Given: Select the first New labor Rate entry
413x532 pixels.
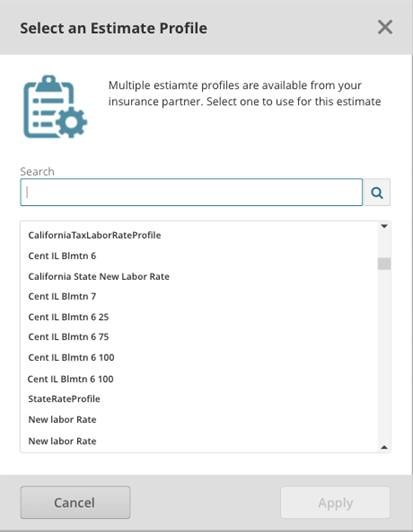Looking at the screenshot, I should [62, 420].
